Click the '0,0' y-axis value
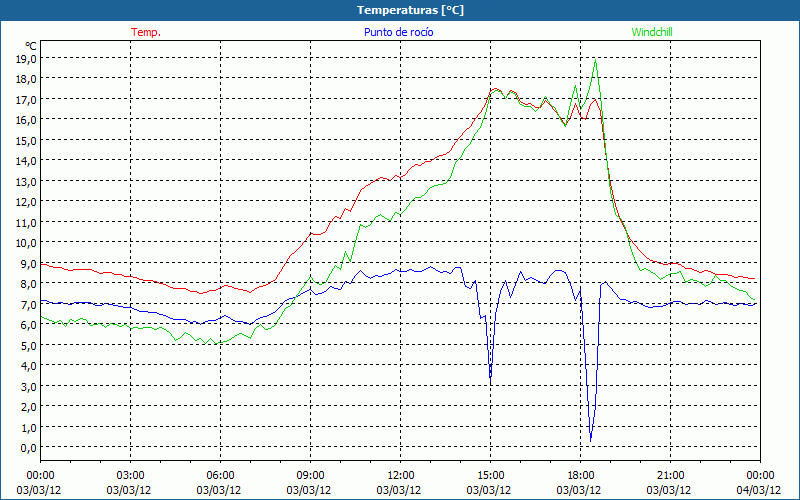 click(28, 448)
